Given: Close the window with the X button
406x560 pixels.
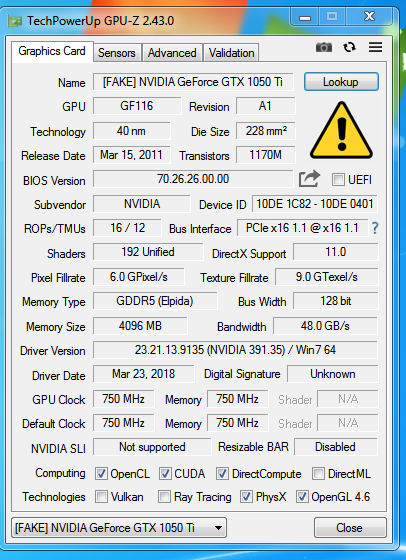Looking at the screenshot, I should (x=369, y=17).
